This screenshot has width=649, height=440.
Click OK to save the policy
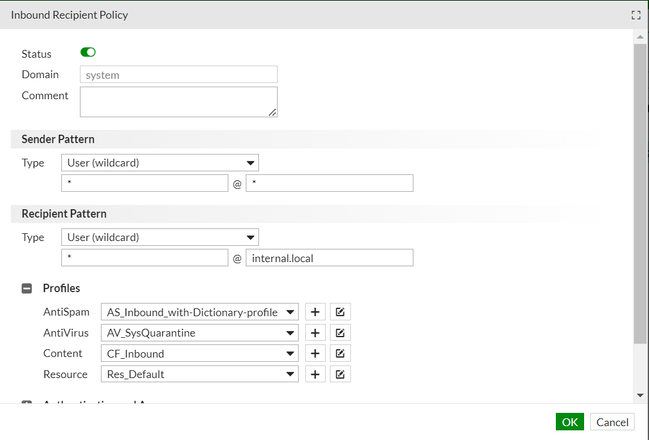(570, 422)
